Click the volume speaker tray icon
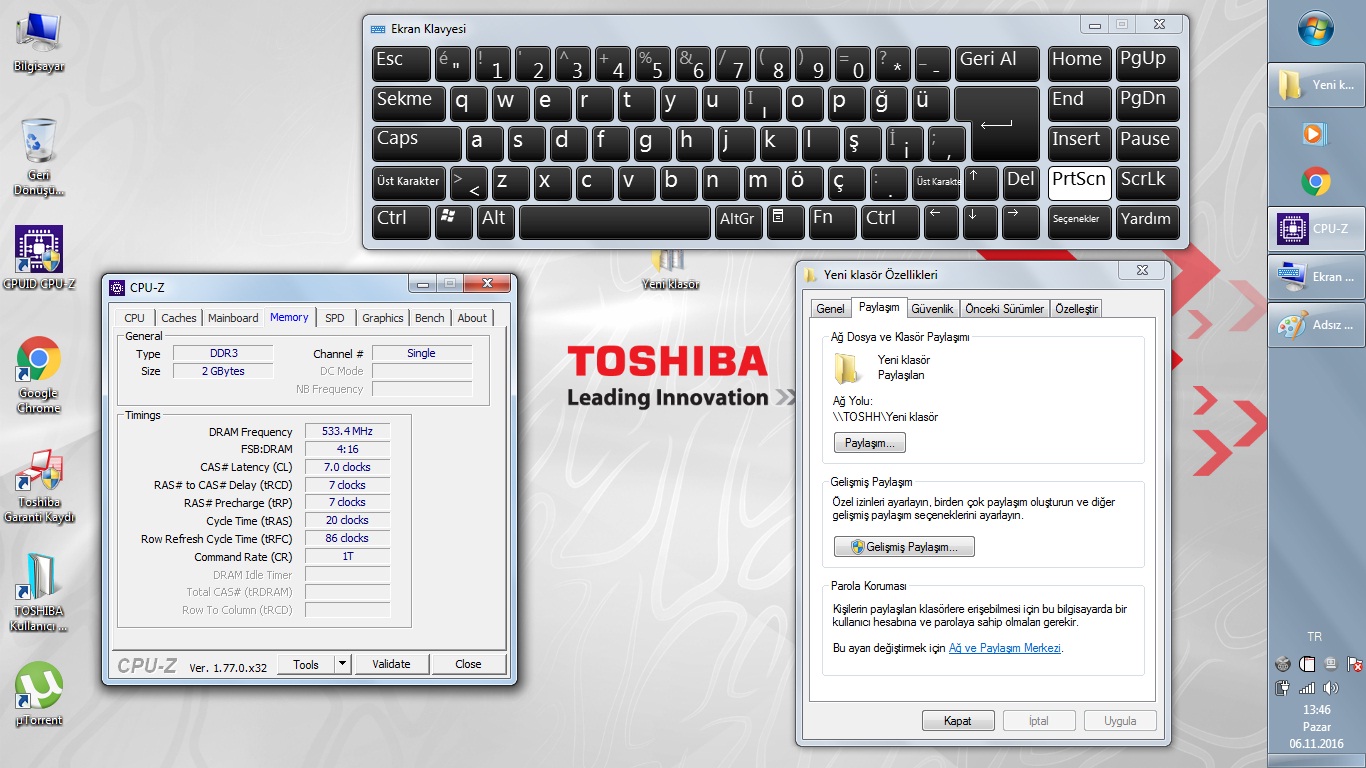This screenshot has height=768, width=1366. tap(1330, 688)
